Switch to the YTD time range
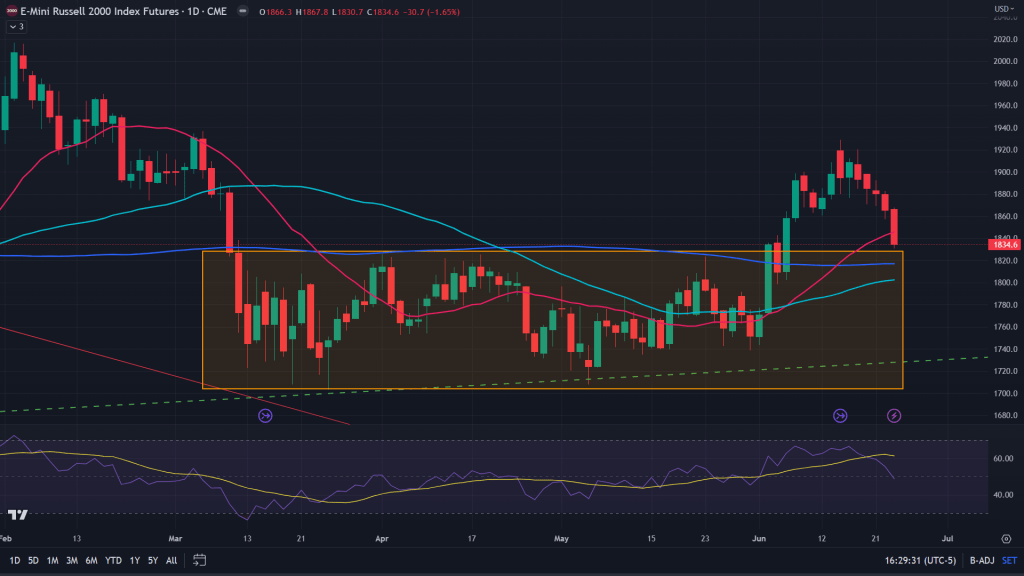Viewport: 1024px width, 576px height. tap(111, 559)
